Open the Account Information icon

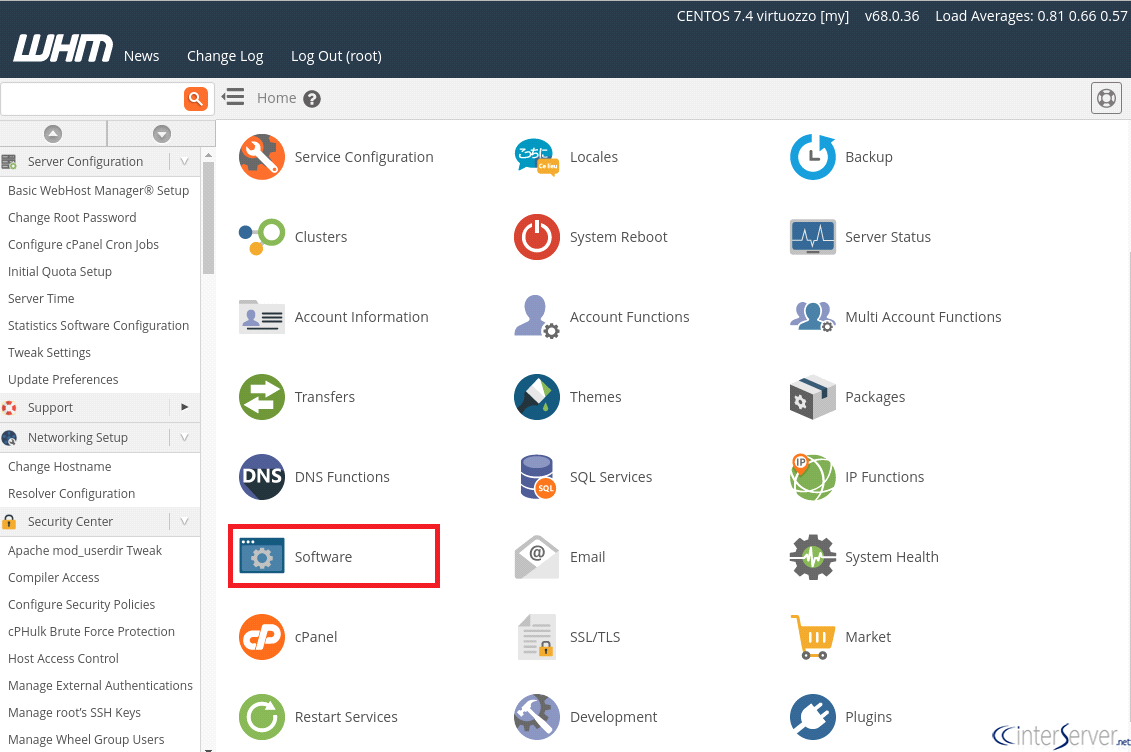click(x=262, y=317)
